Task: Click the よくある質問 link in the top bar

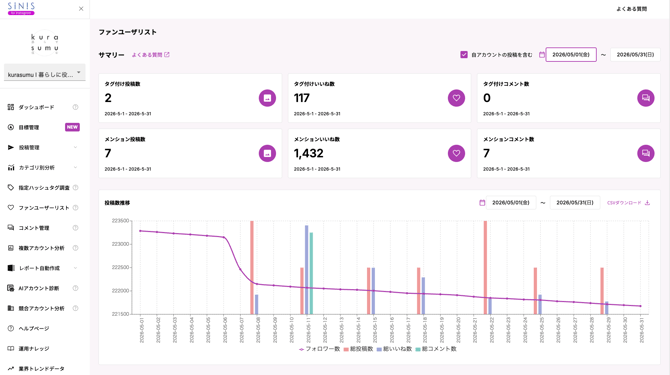Action: [632, 9]
